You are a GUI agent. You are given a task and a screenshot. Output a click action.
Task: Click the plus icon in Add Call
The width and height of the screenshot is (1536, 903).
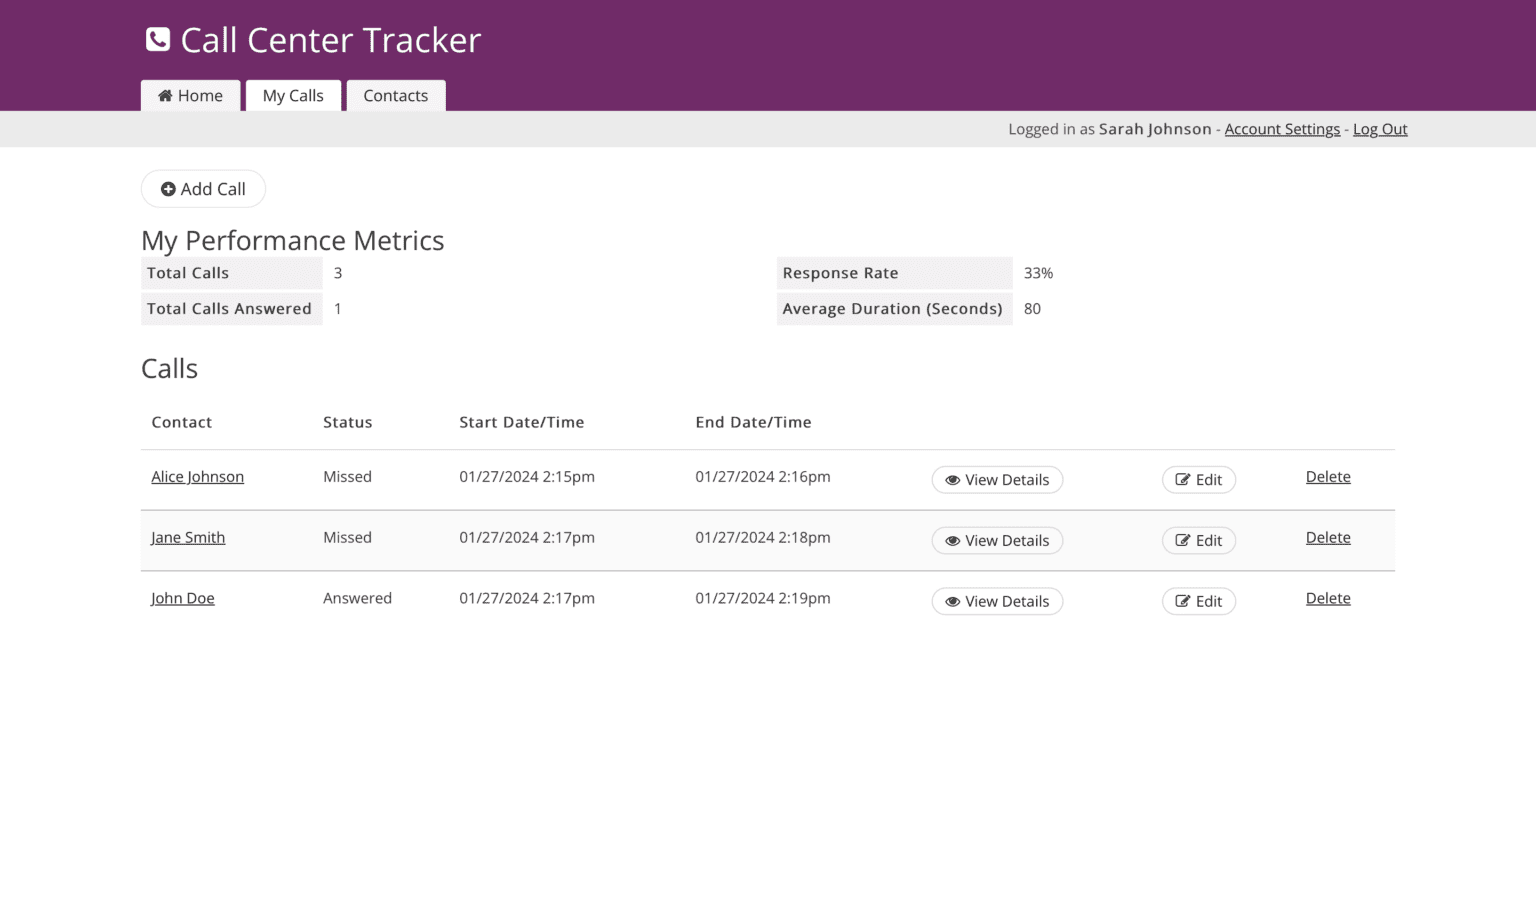[169, 188]
